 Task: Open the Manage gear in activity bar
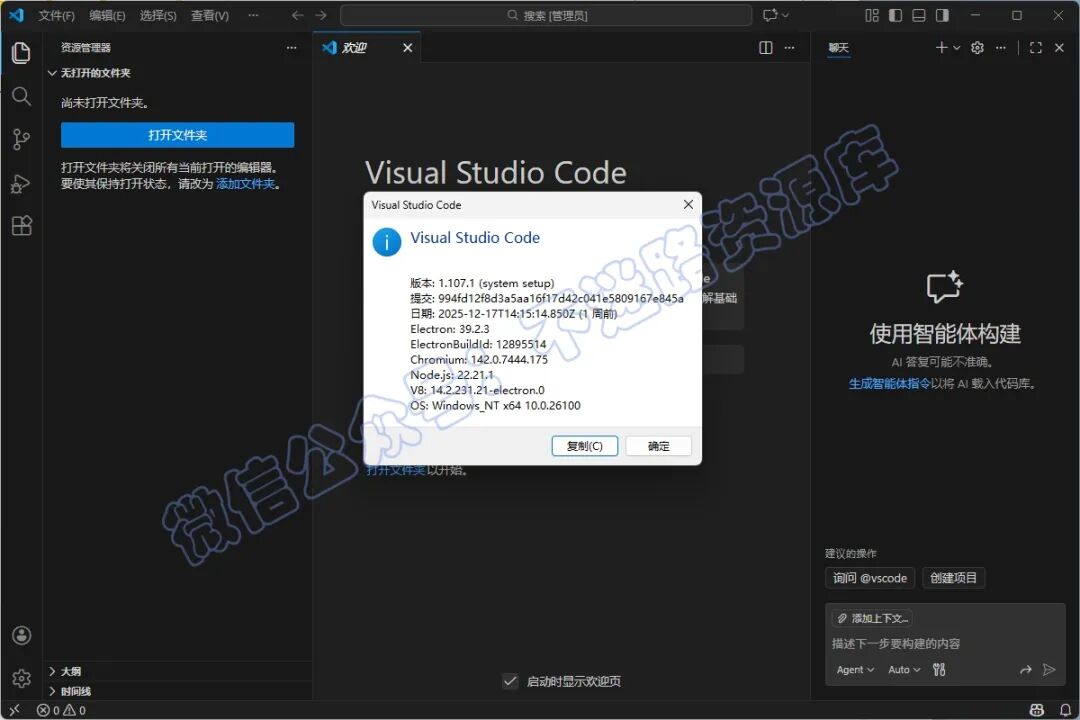tap(21, 679)
